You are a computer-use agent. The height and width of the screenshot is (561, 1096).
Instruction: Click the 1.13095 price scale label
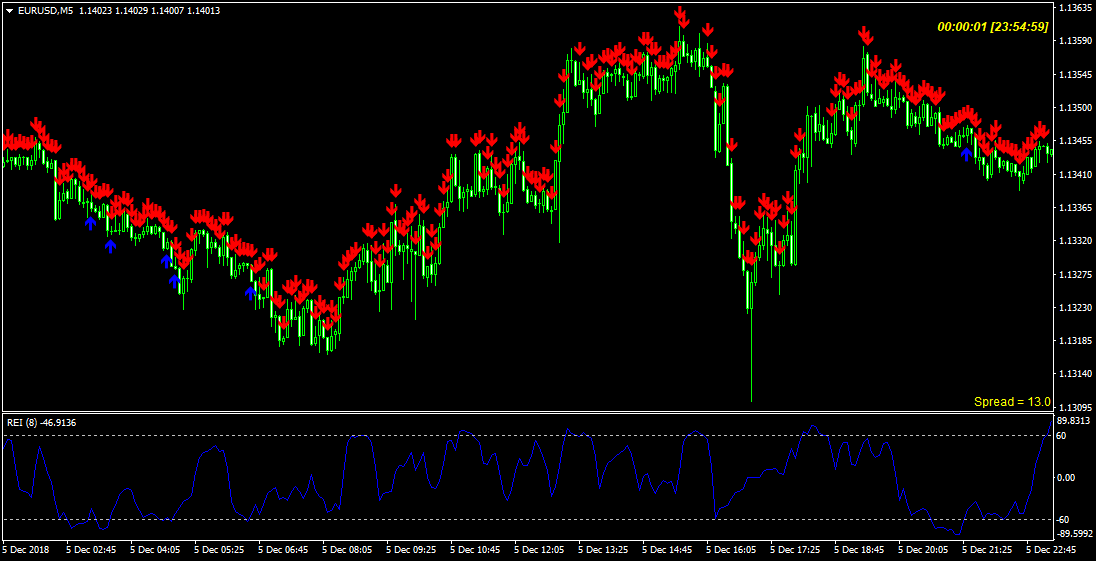(1072, 407)
